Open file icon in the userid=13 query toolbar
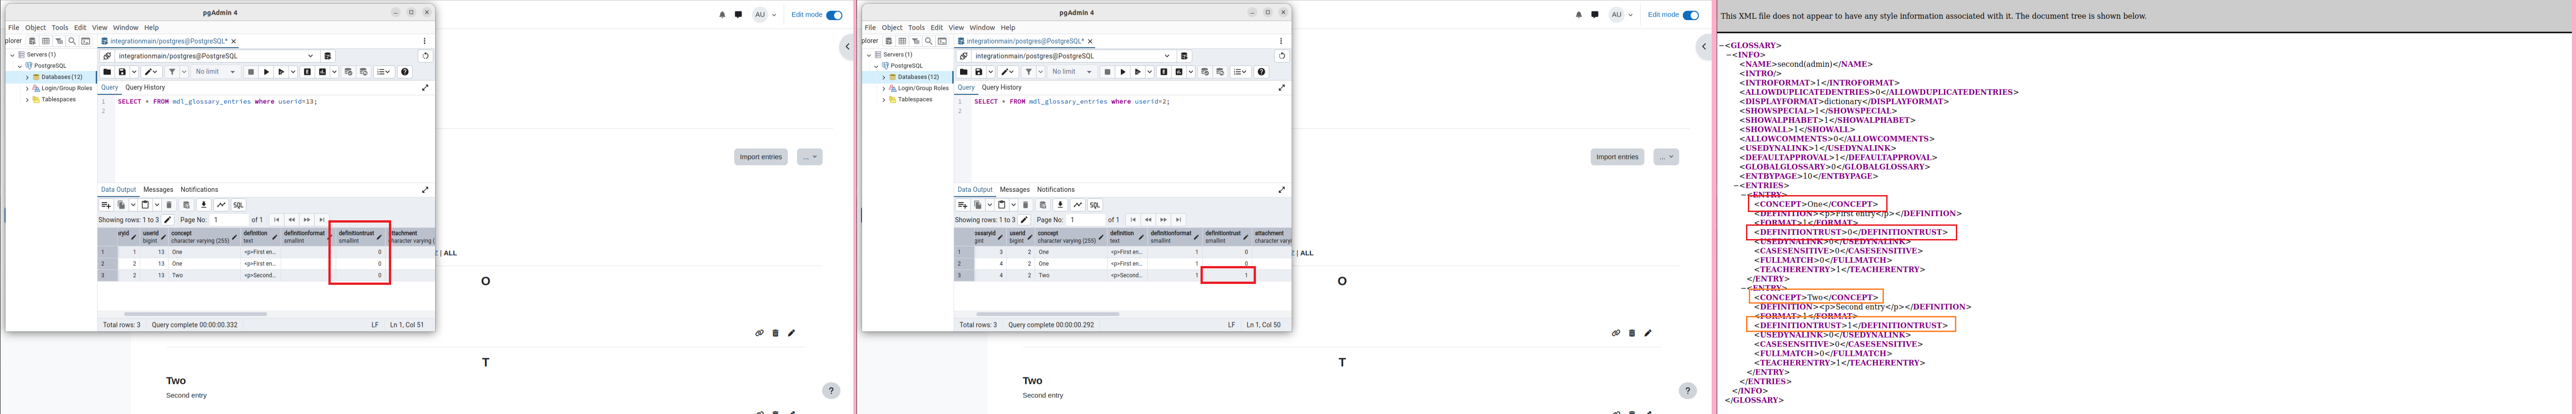2576x414 pixels. click(107, 72)
